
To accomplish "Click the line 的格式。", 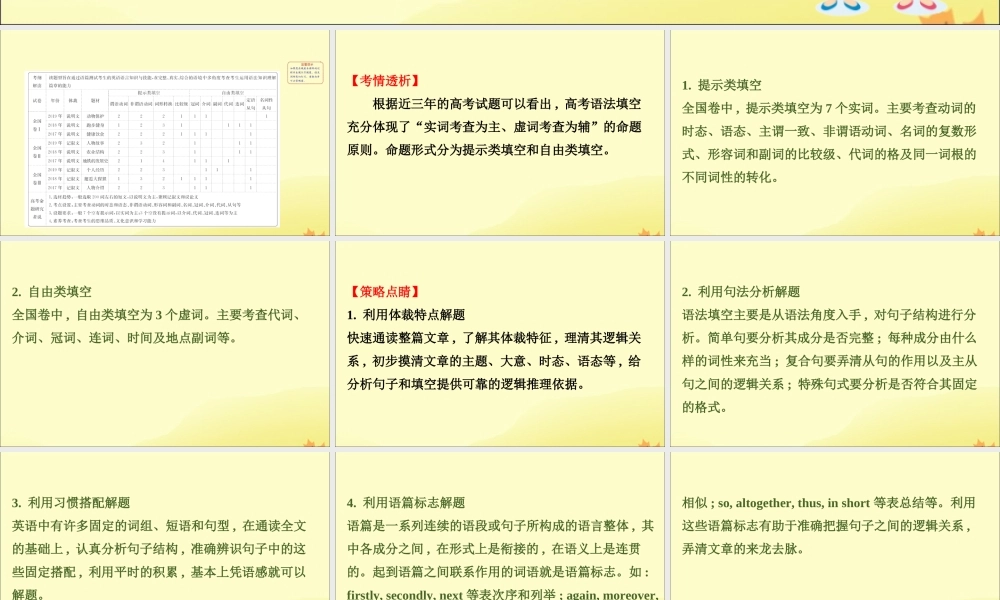I will point(705,407).
